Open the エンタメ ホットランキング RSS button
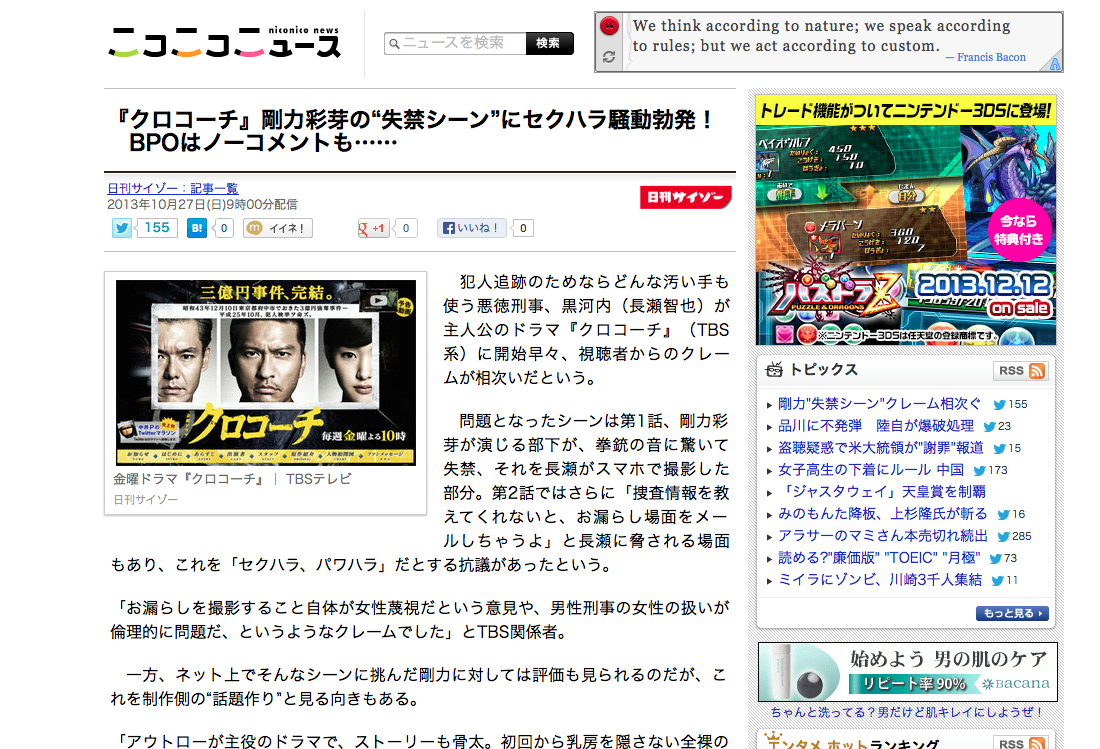1100x749 pixels. pos(1021,743)
